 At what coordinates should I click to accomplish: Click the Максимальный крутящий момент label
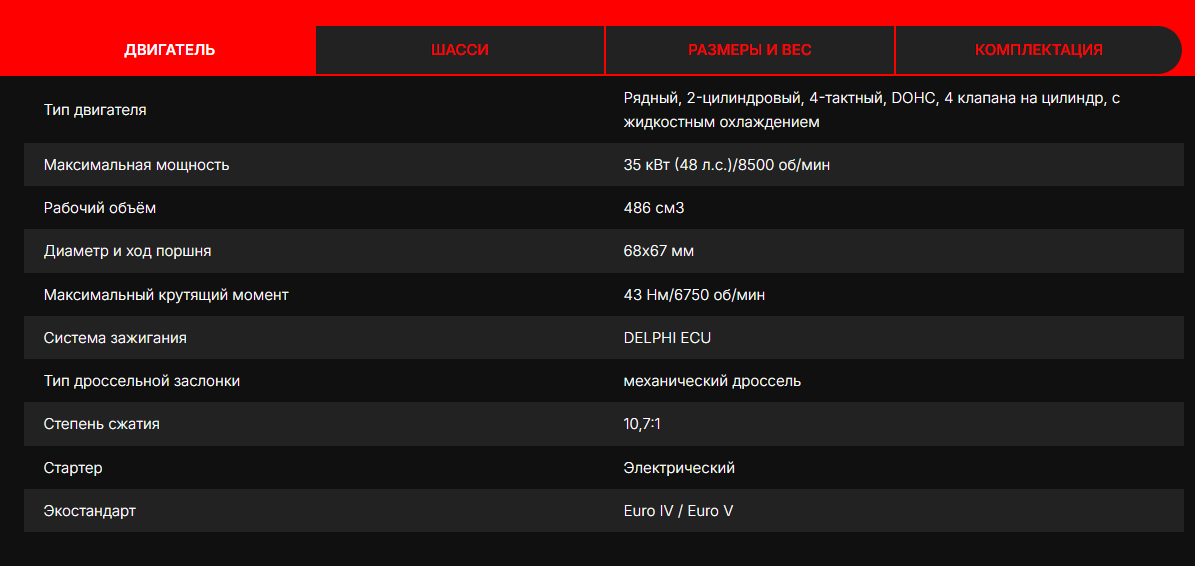166,295
